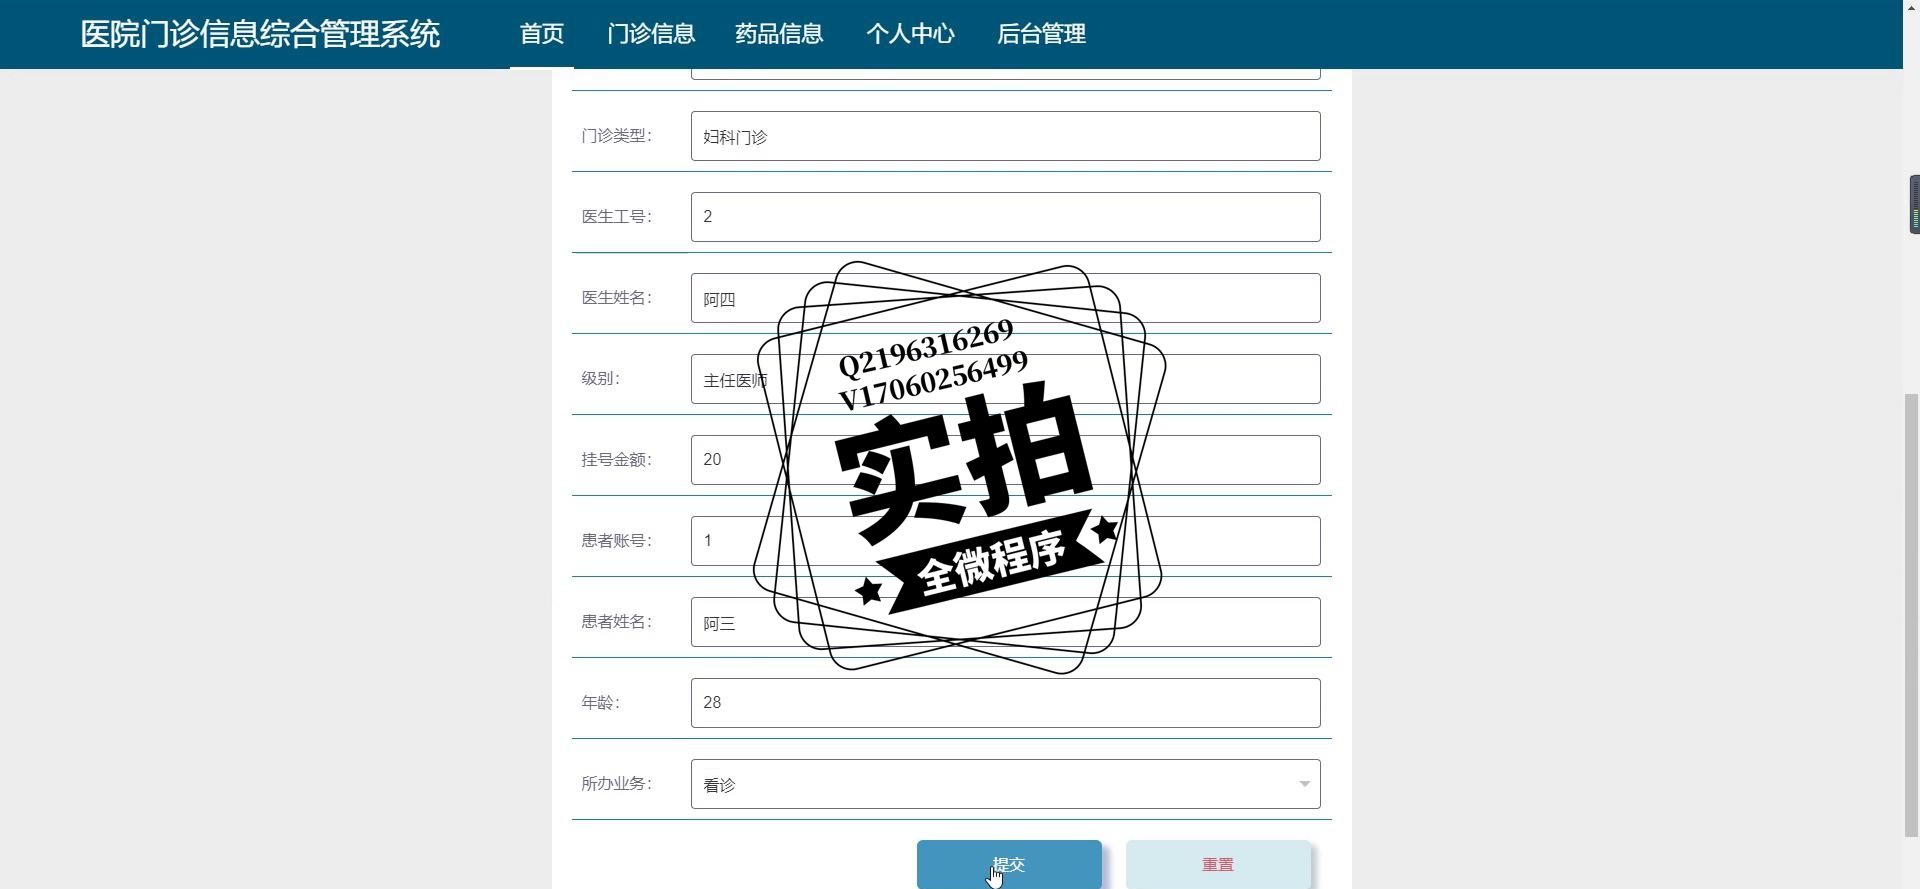Screen dimensions: 1920x889
Task: Open 后台管理 in the navigation bar
Action: [x=1041, y=34]
